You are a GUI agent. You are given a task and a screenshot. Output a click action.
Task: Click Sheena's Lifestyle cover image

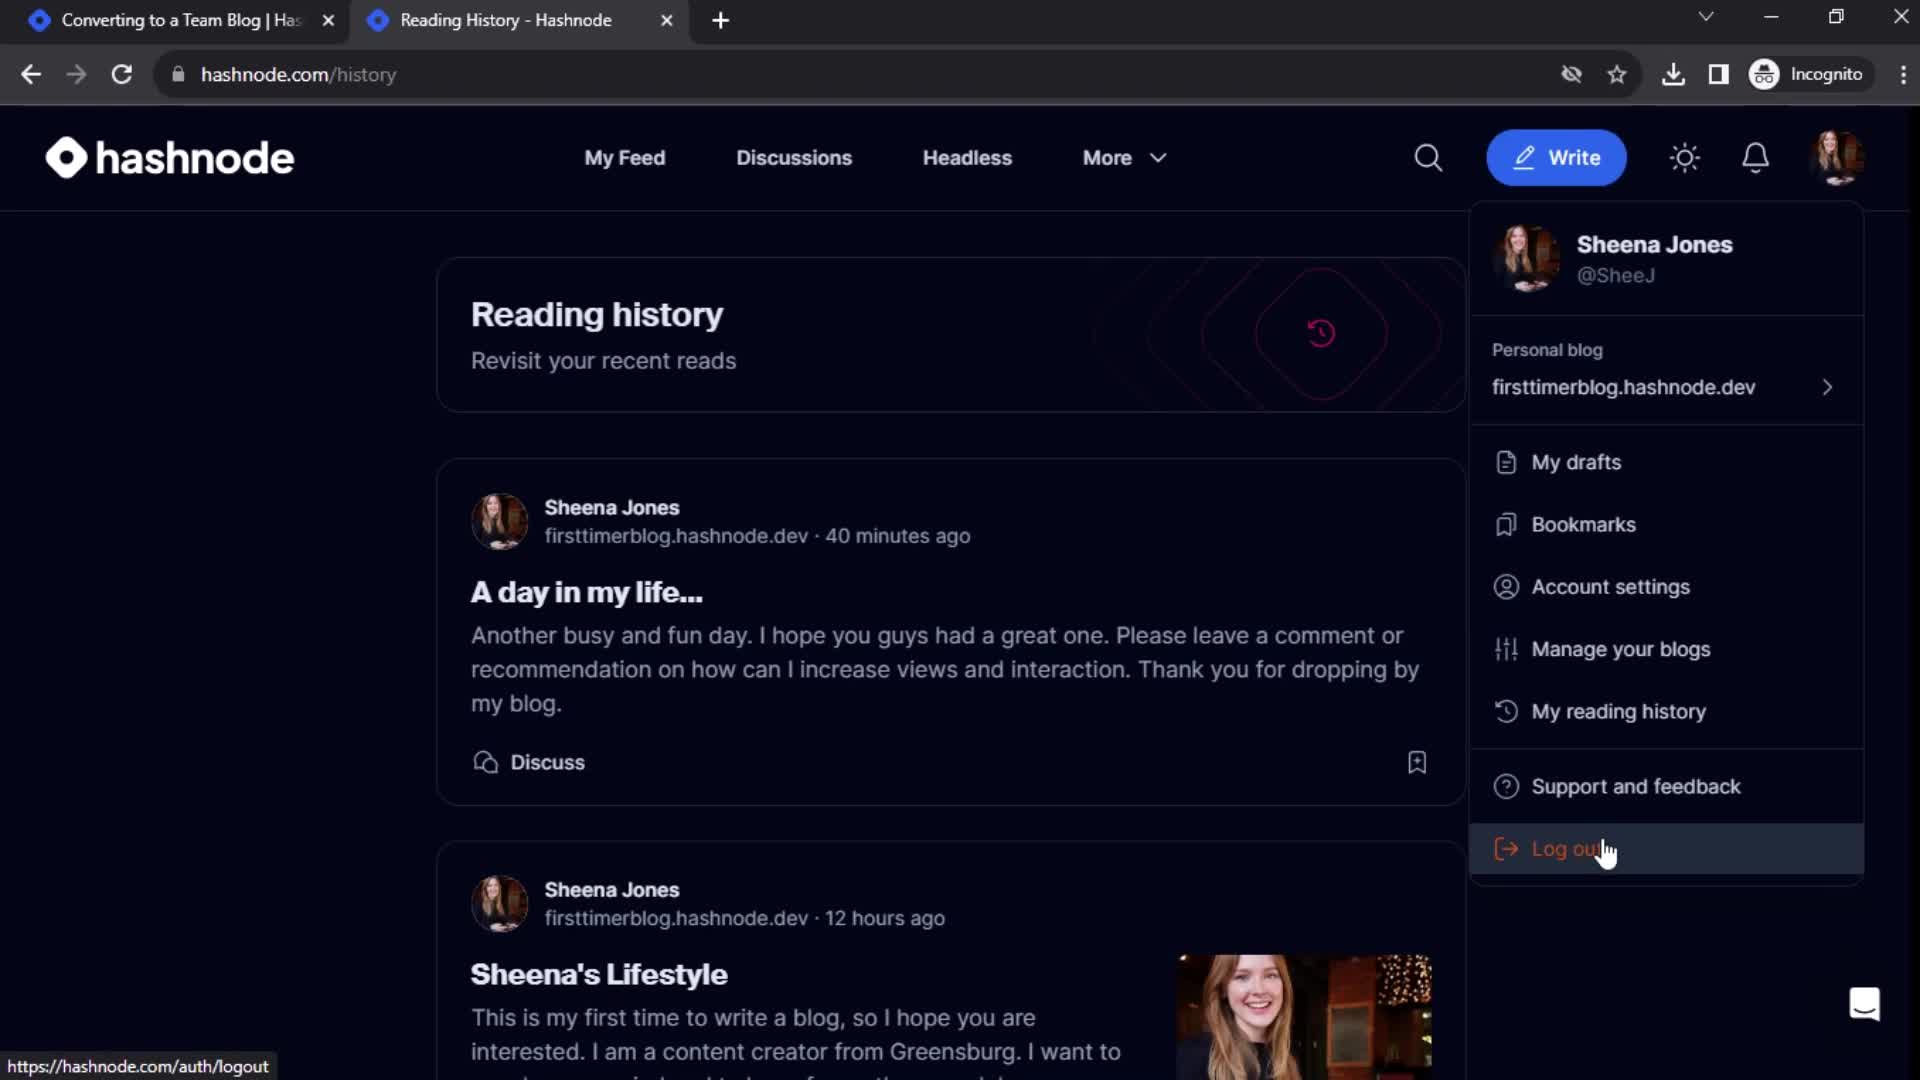[x=1304, y=1016]
